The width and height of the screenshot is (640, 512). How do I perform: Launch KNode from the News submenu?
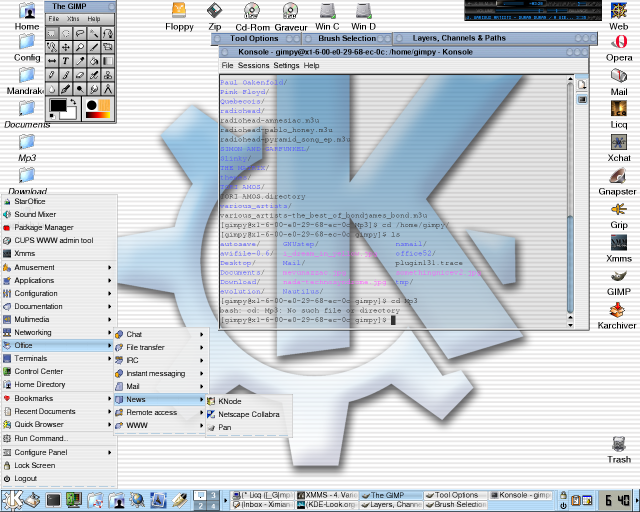coord(249,401)
